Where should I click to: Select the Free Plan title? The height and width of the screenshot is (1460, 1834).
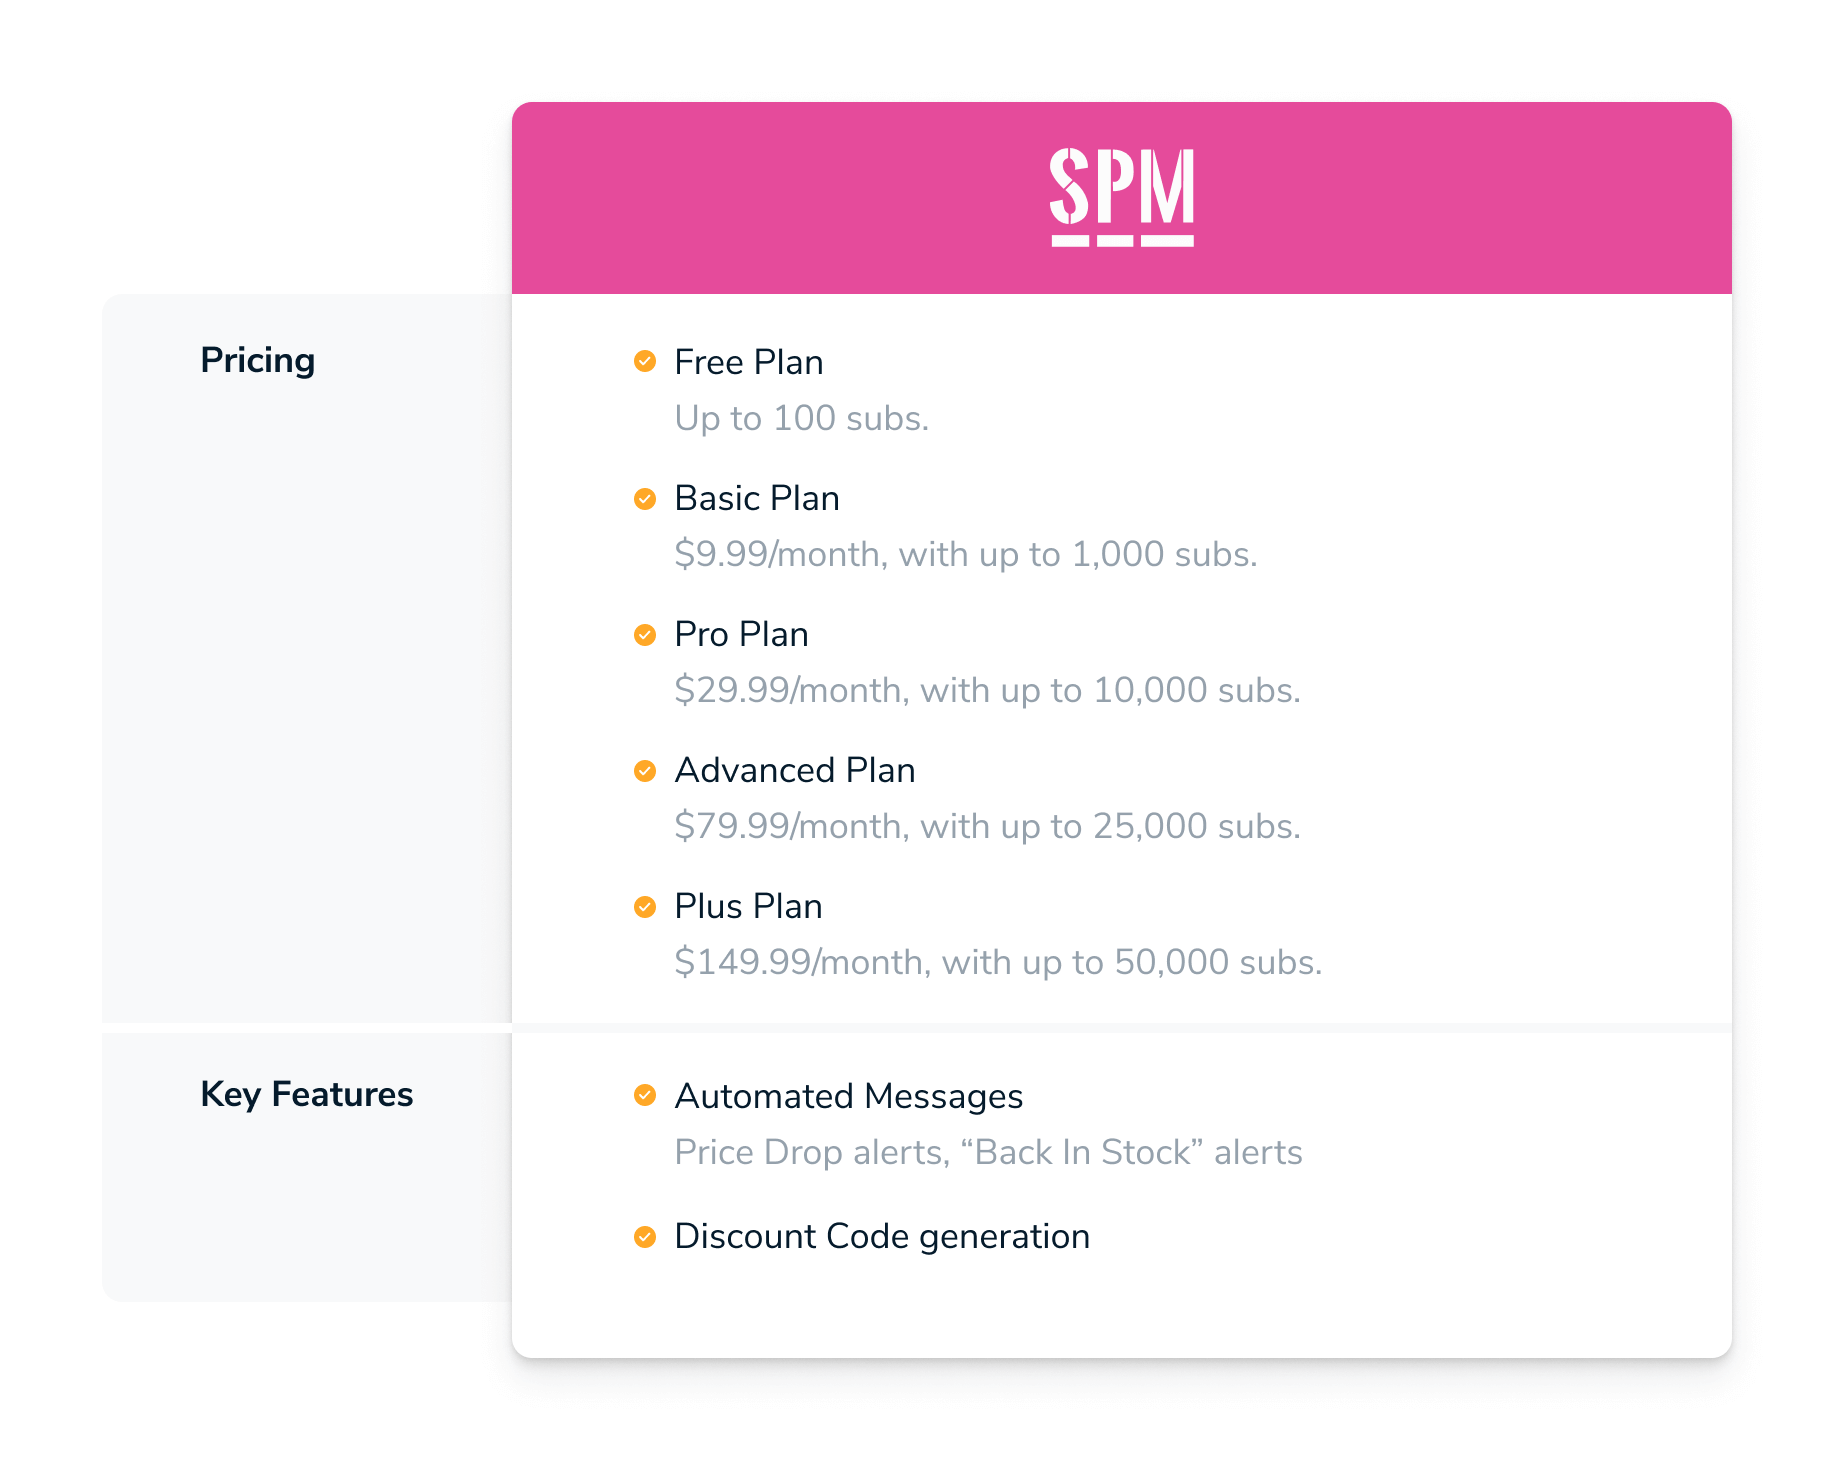[x=749, y=362]
